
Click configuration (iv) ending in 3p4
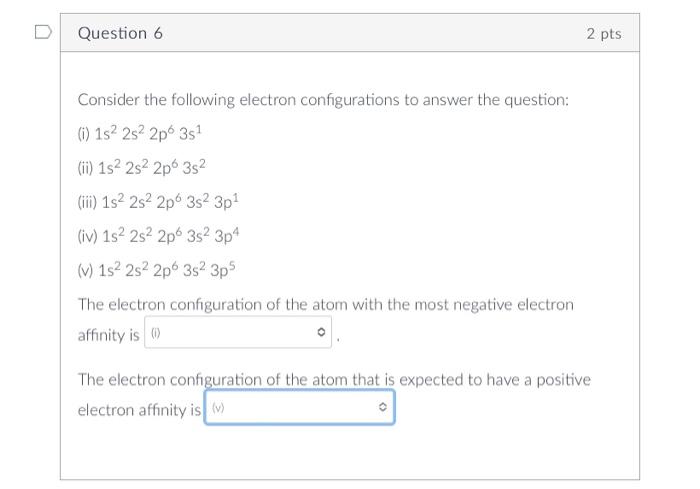click(159, 235)
